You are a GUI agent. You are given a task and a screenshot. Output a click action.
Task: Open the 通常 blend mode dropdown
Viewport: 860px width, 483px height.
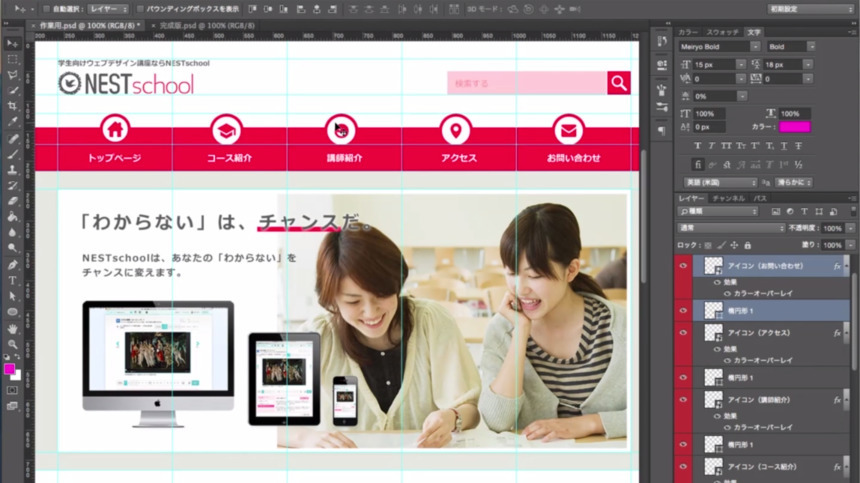pyautogui.click(x=732, y=228)
